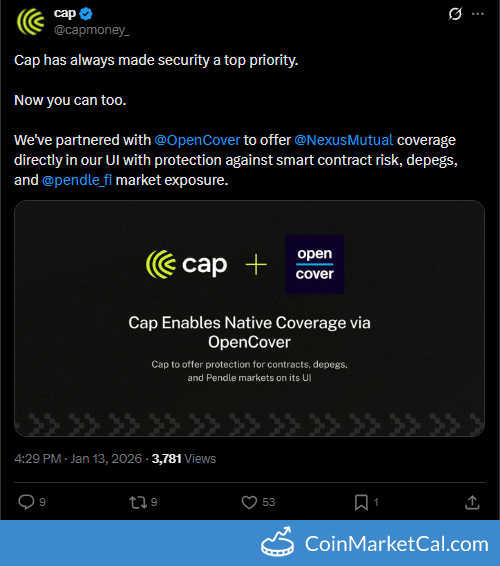Open the three-dot more options menu

coord(478,14)
